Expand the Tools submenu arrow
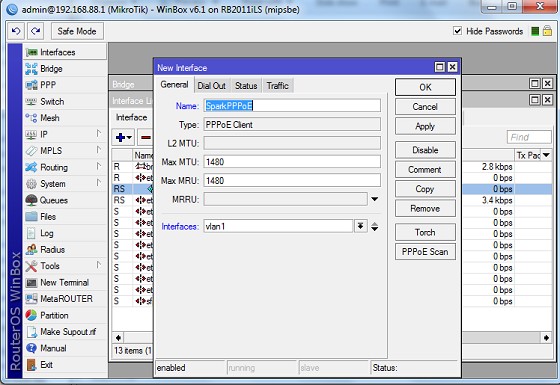The width and height of the screenshot is (560, 385). [99, 265]
